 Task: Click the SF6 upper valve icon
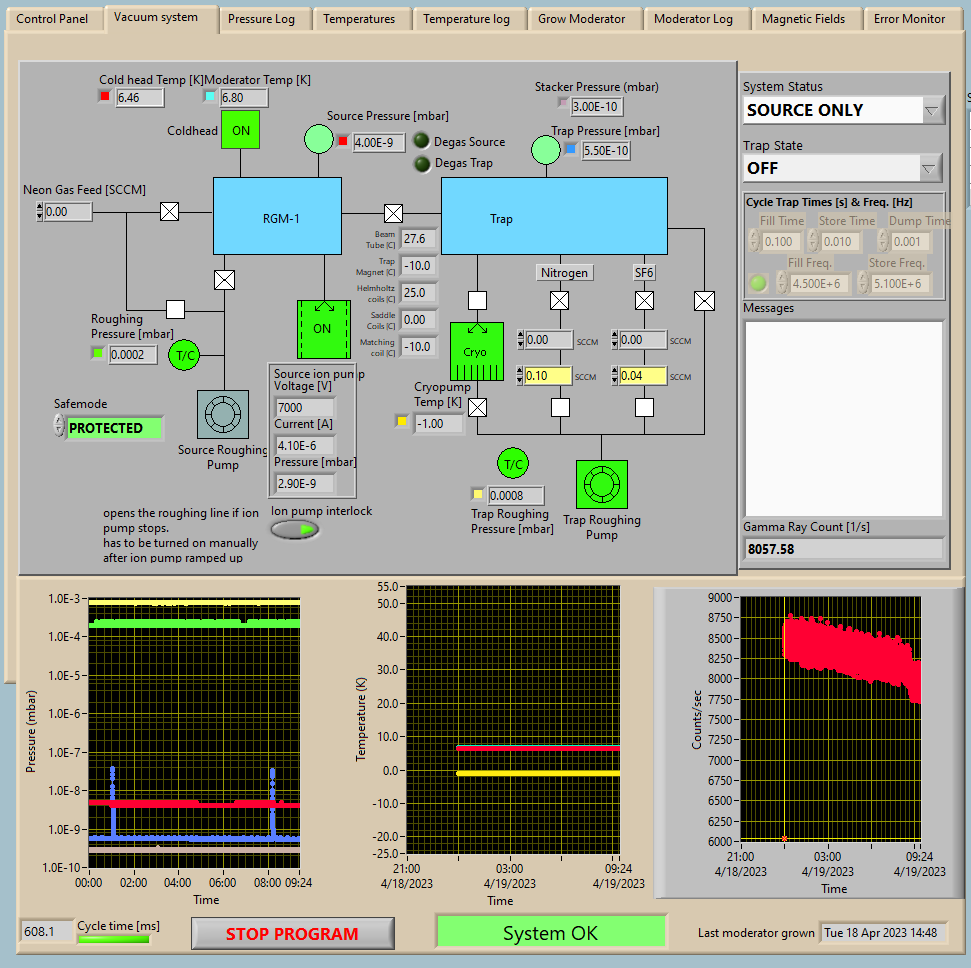[645, 301]
